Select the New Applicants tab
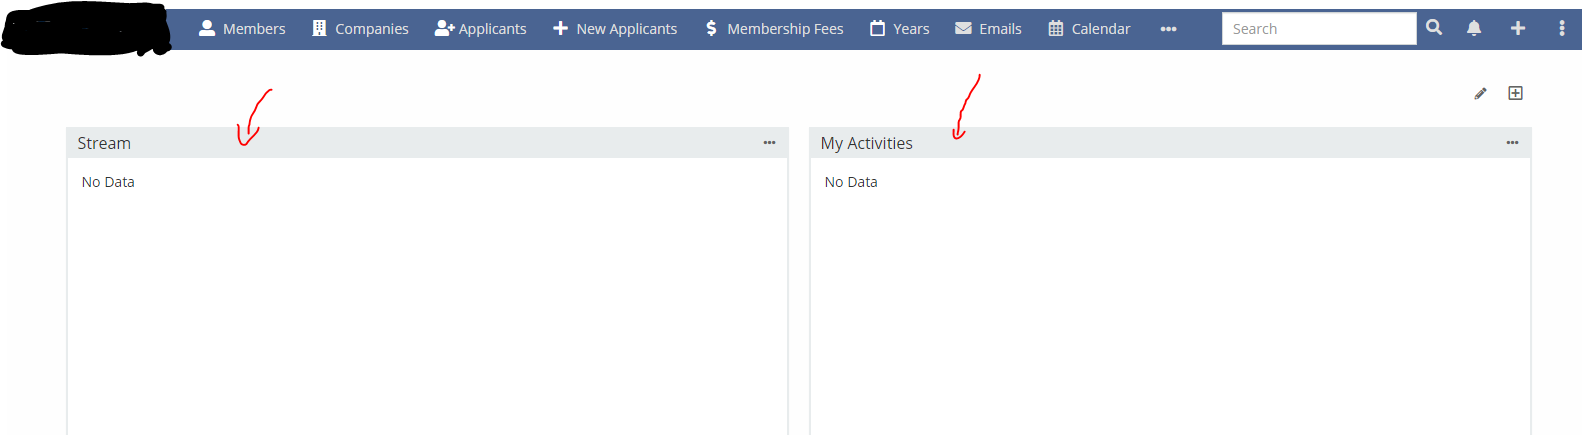 click(615, 29)
